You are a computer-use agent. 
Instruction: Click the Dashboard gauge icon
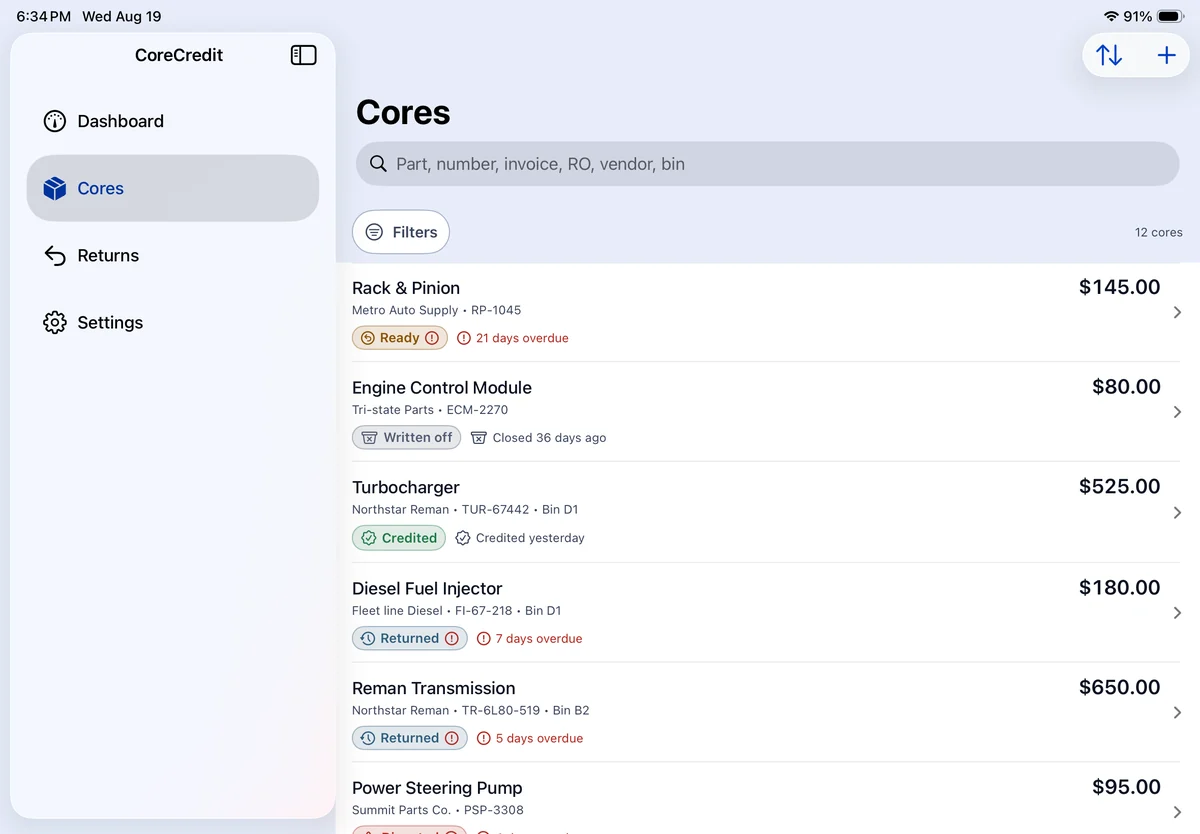55,121
